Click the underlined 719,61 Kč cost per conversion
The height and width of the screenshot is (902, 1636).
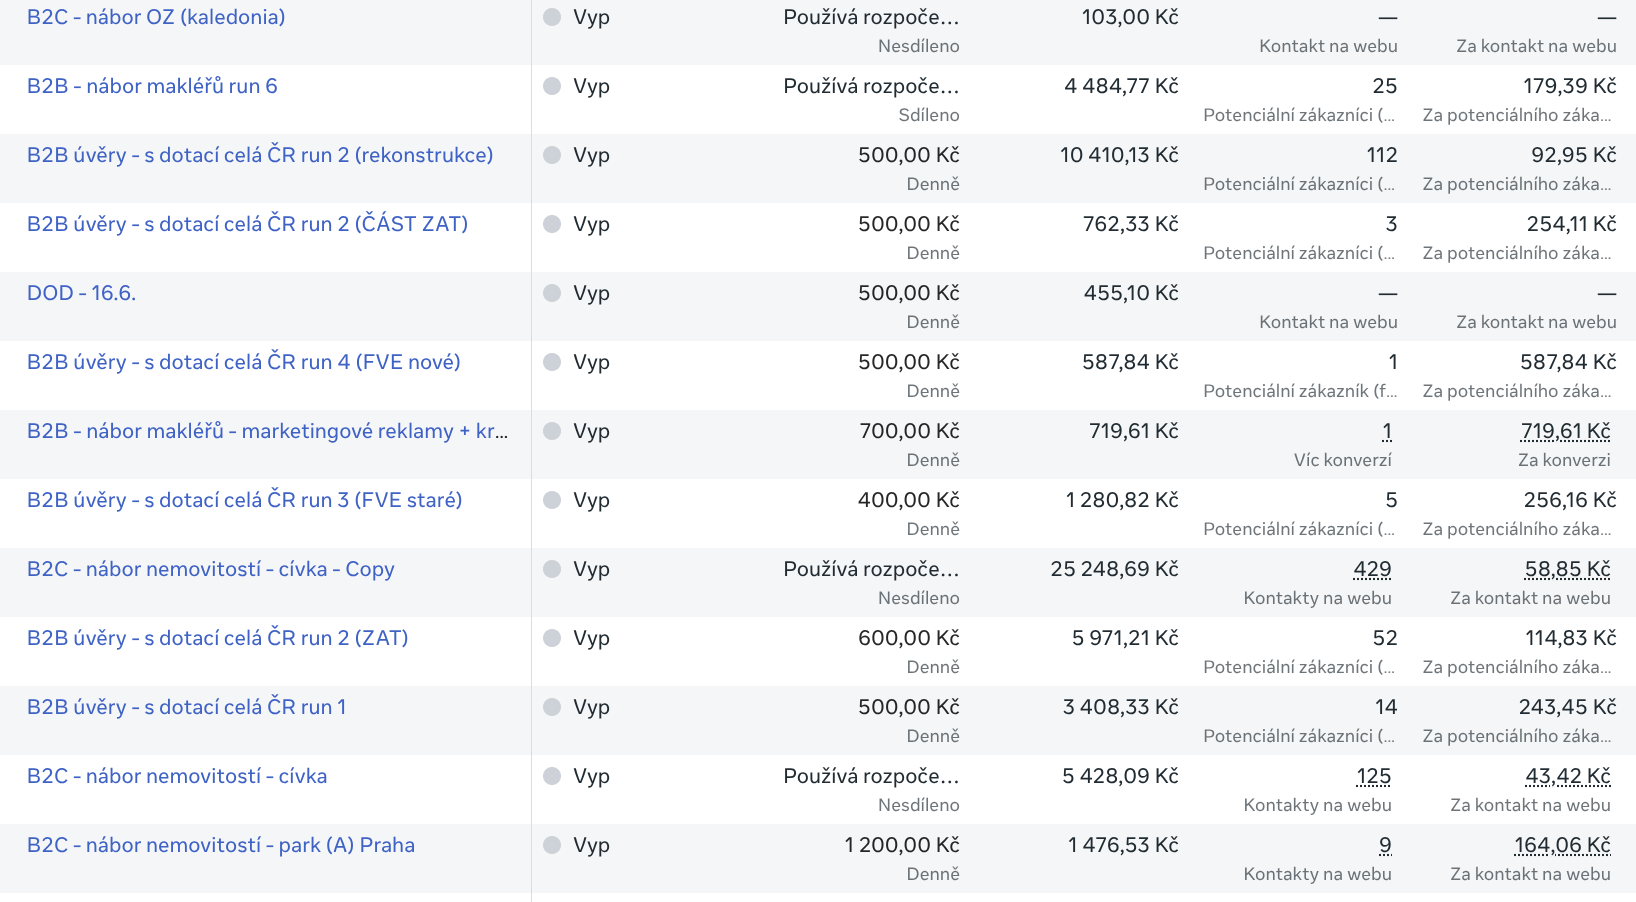1565,431
